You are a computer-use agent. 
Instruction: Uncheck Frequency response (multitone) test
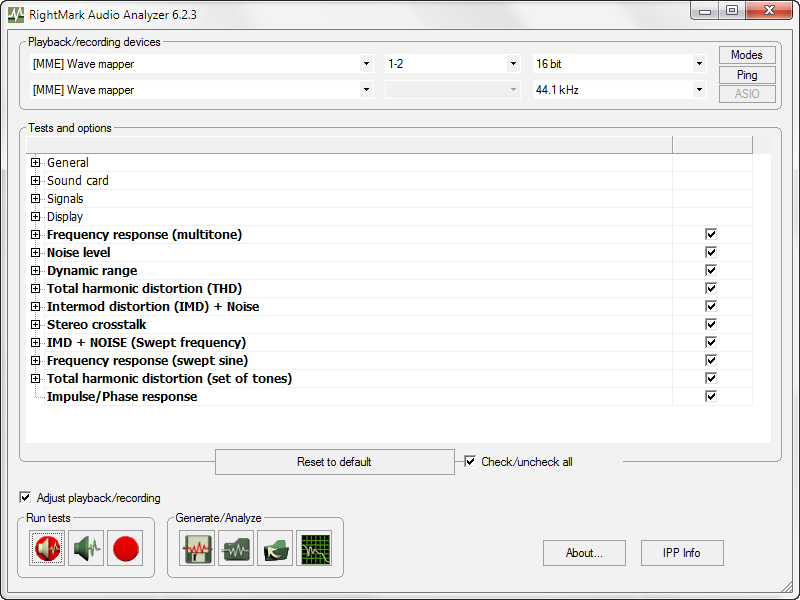point(711,234)
